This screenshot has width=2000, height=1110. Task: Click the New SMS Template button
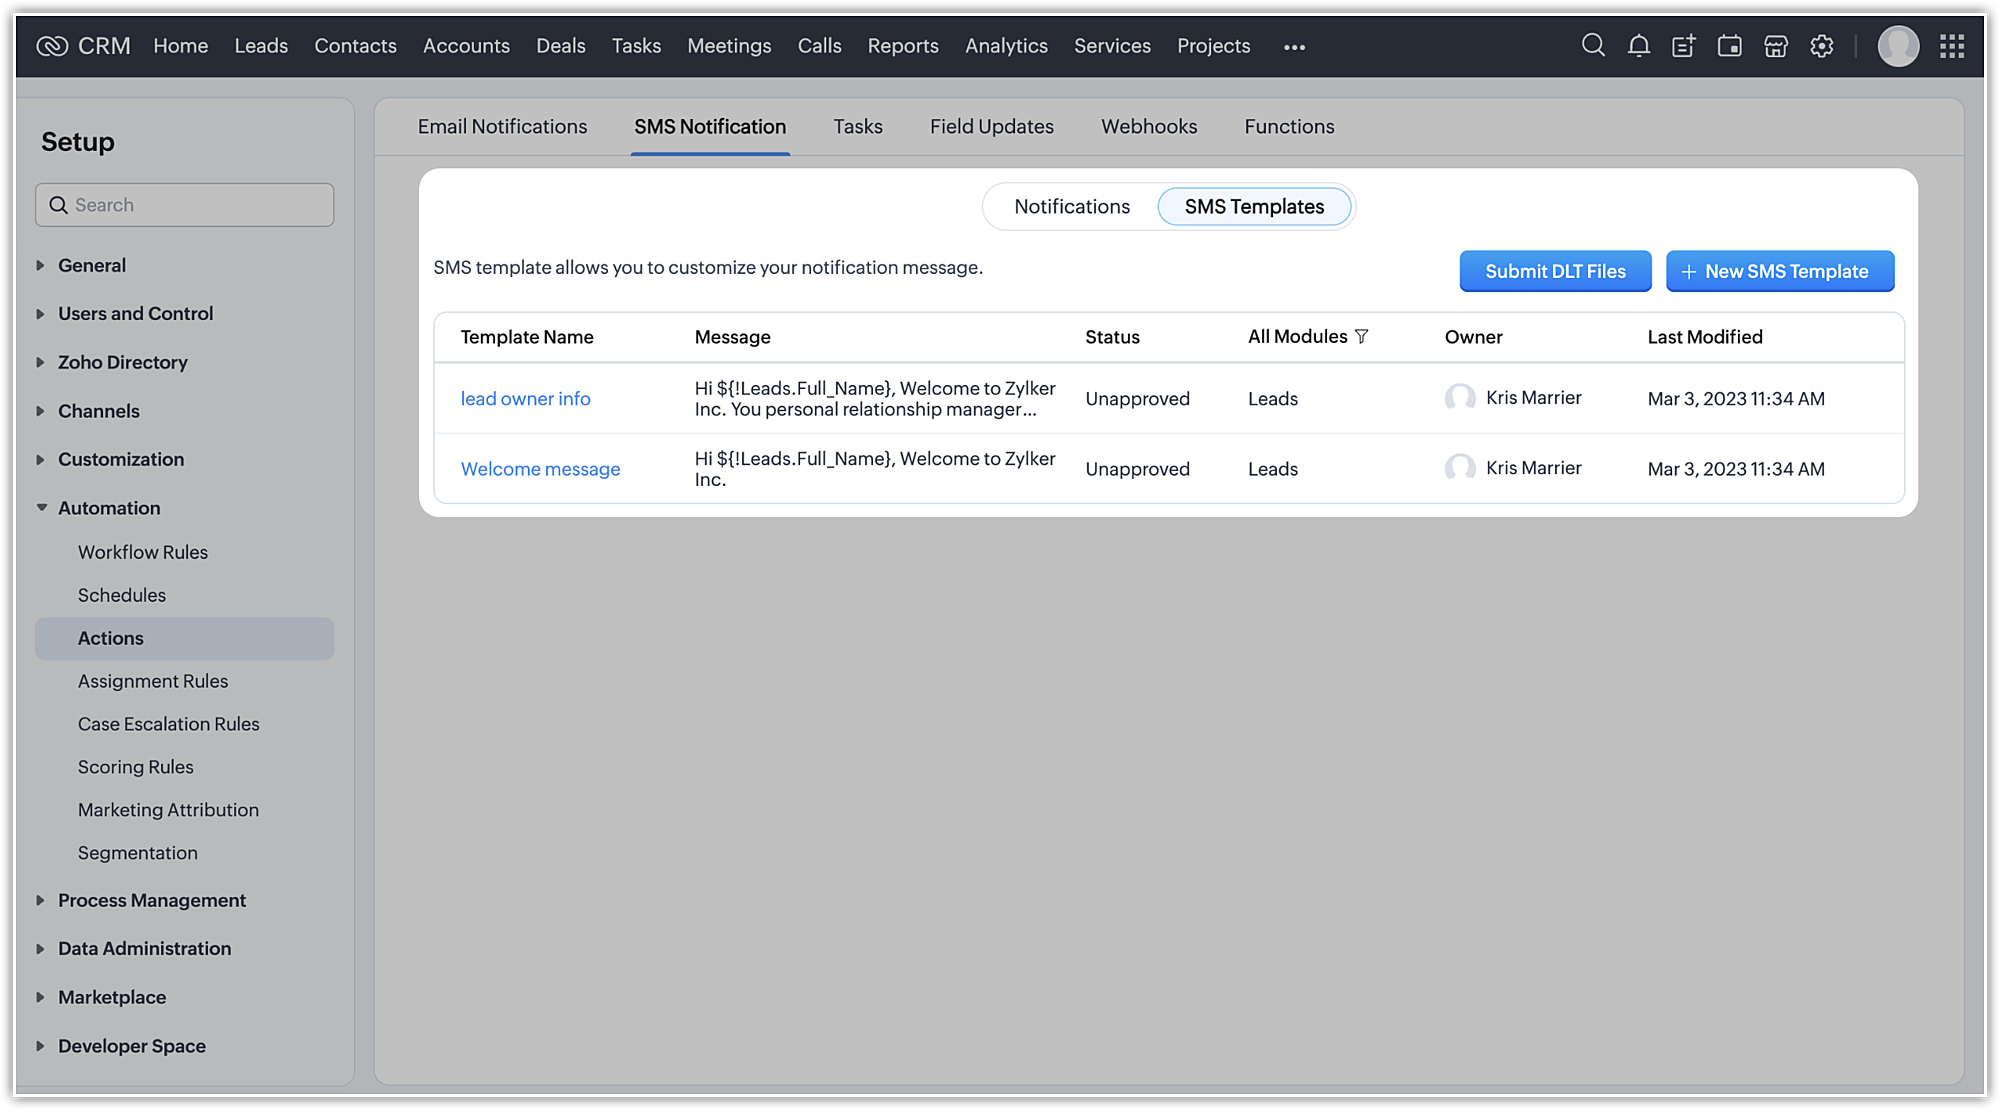pyautogui.click(x=1780, y=271)
